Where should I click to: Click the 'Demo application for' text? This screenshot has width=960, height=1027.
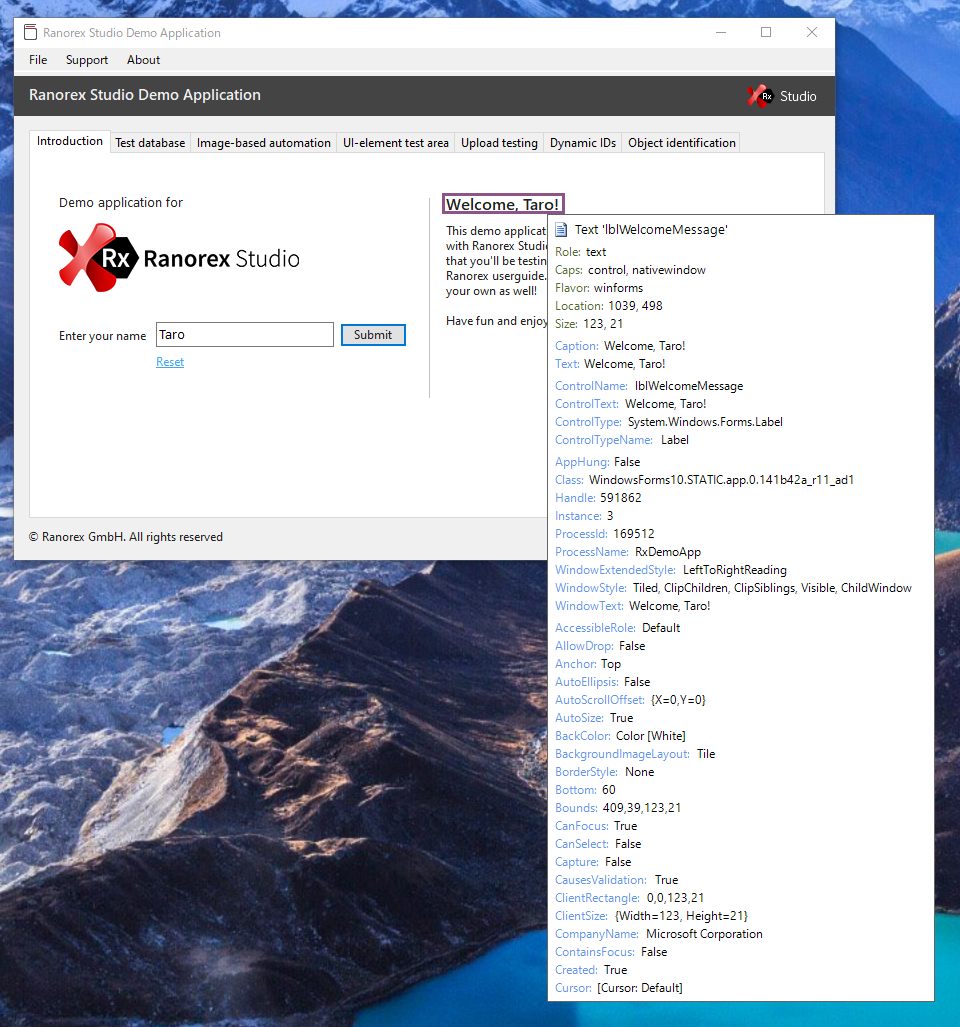point(121,202)
